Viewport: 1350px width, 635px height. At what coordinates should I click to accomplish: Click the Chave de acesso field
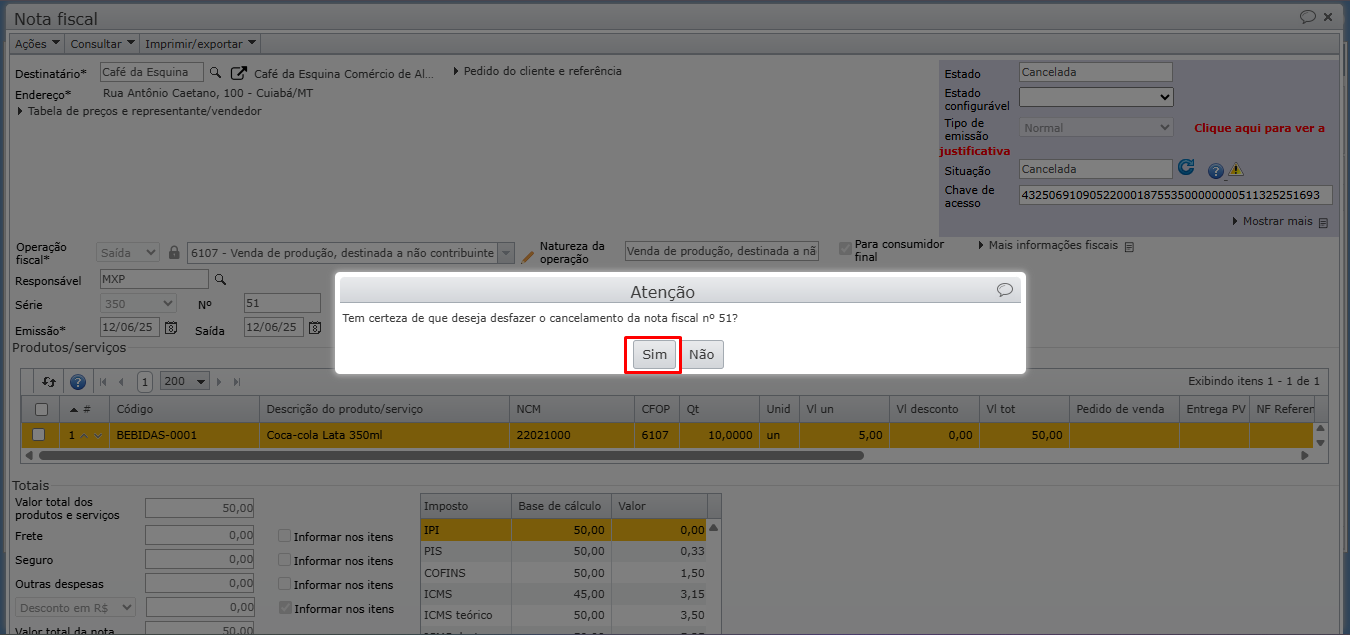[x=1176, y=195]
